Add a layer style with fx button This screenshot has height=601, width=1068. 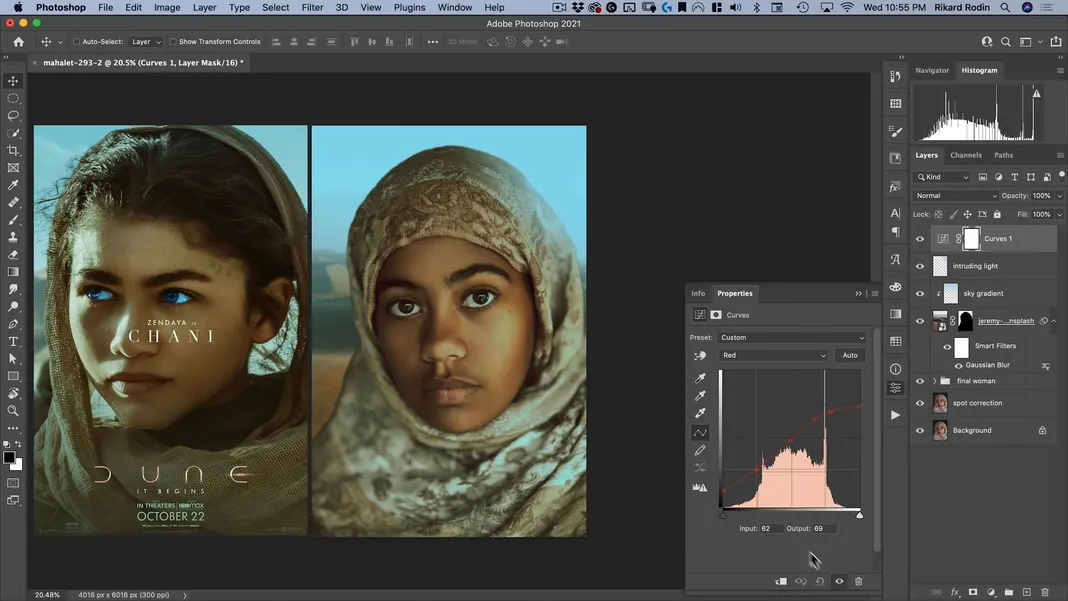coord(955,593)
